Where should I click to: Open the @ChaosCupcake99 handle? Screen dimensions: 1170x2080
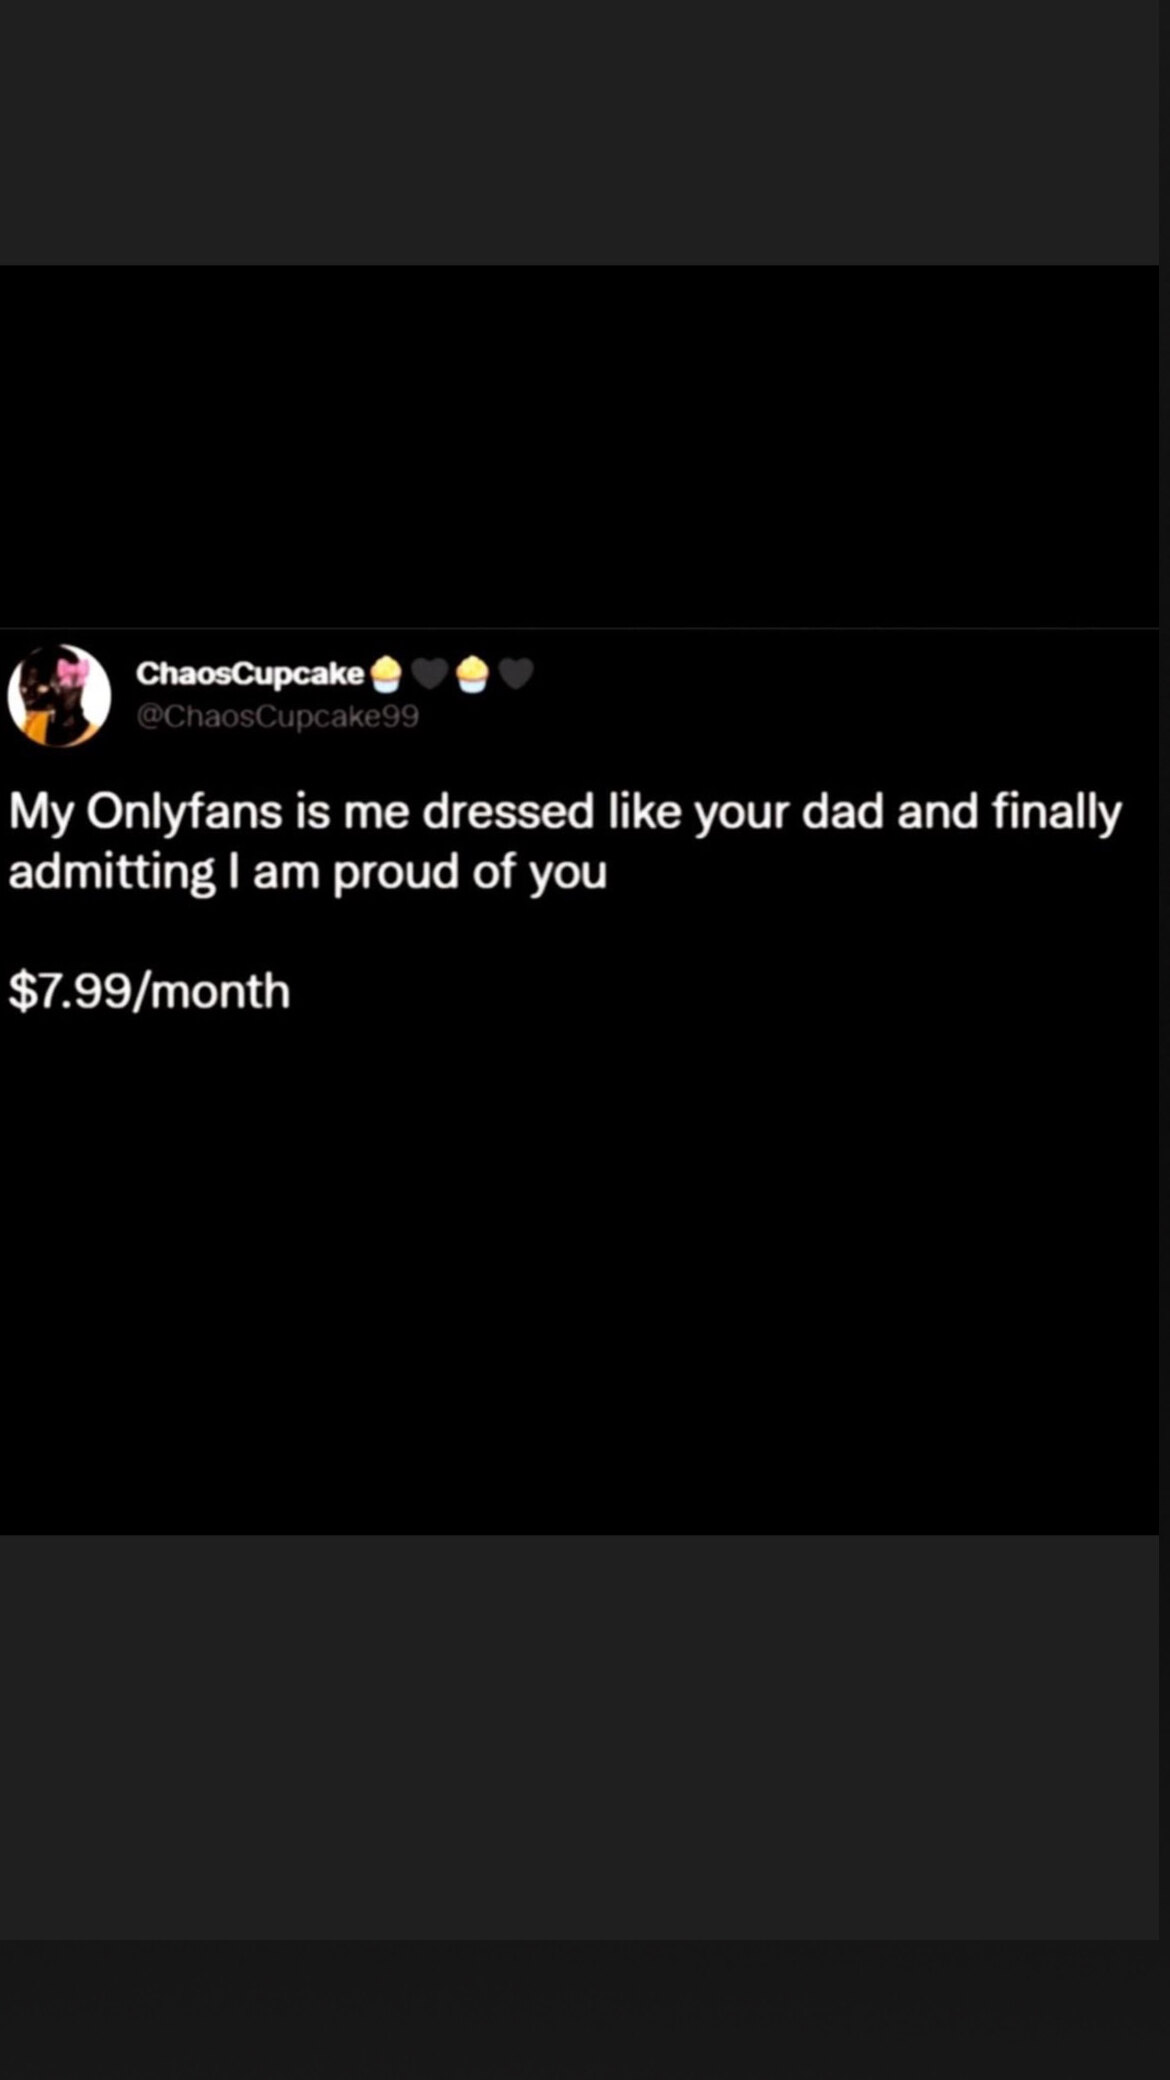[277, 716]
